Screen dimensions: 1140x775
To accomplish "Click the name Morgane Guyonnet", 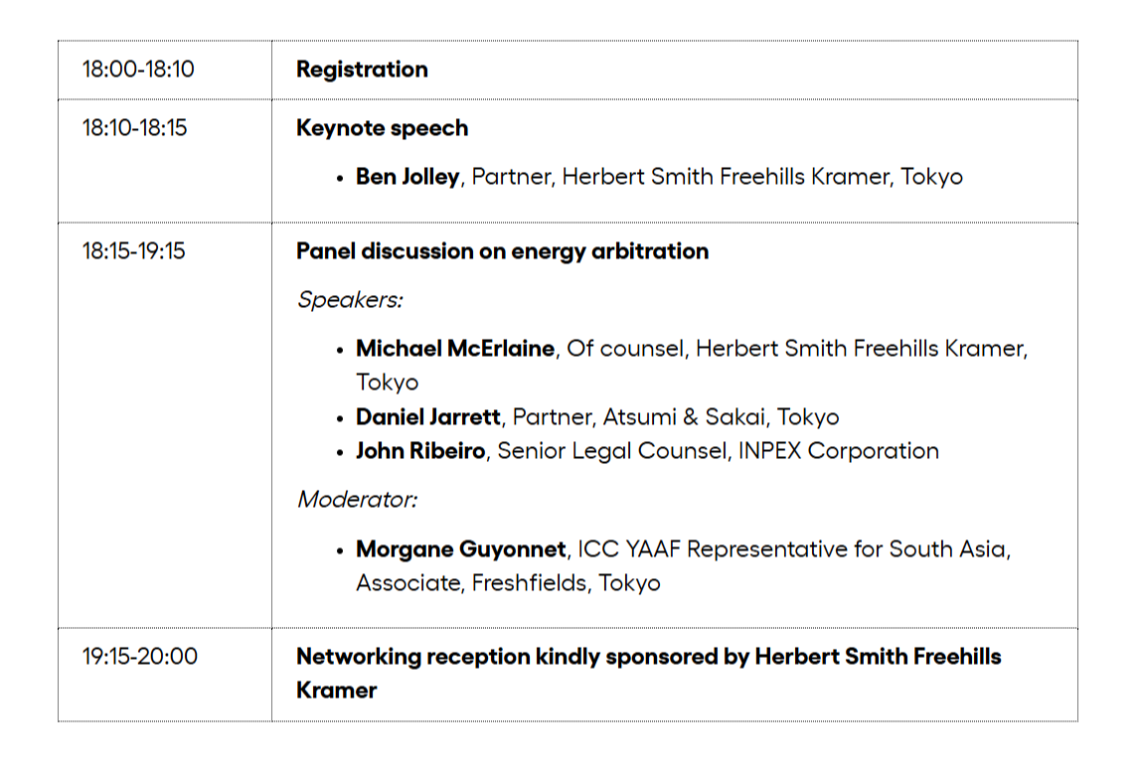I will (462, 550).
